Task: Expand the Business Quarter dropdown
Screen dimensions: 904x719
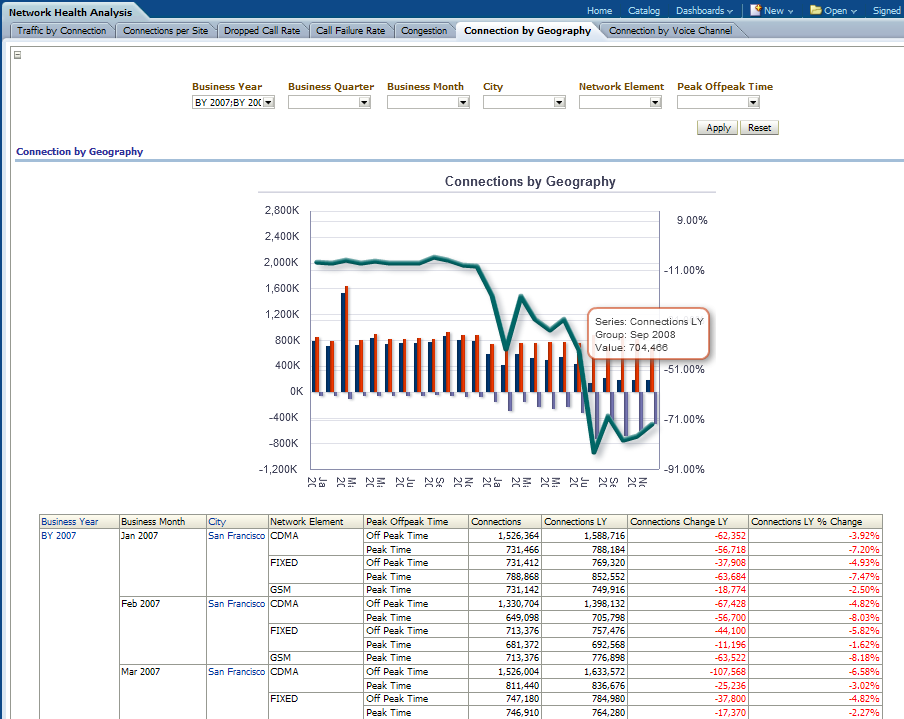Action: (x=364, y=102)
